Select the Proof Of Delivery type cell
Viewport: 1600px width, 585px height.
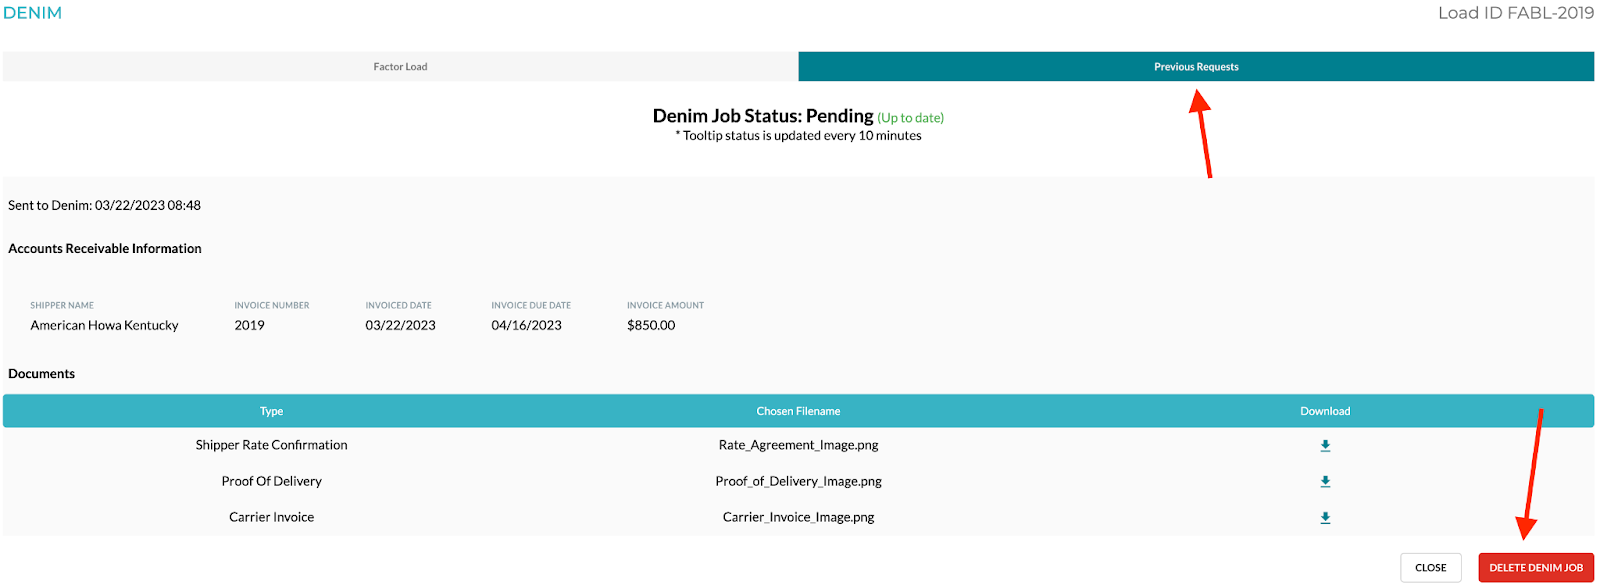click(x=272, y=481)
